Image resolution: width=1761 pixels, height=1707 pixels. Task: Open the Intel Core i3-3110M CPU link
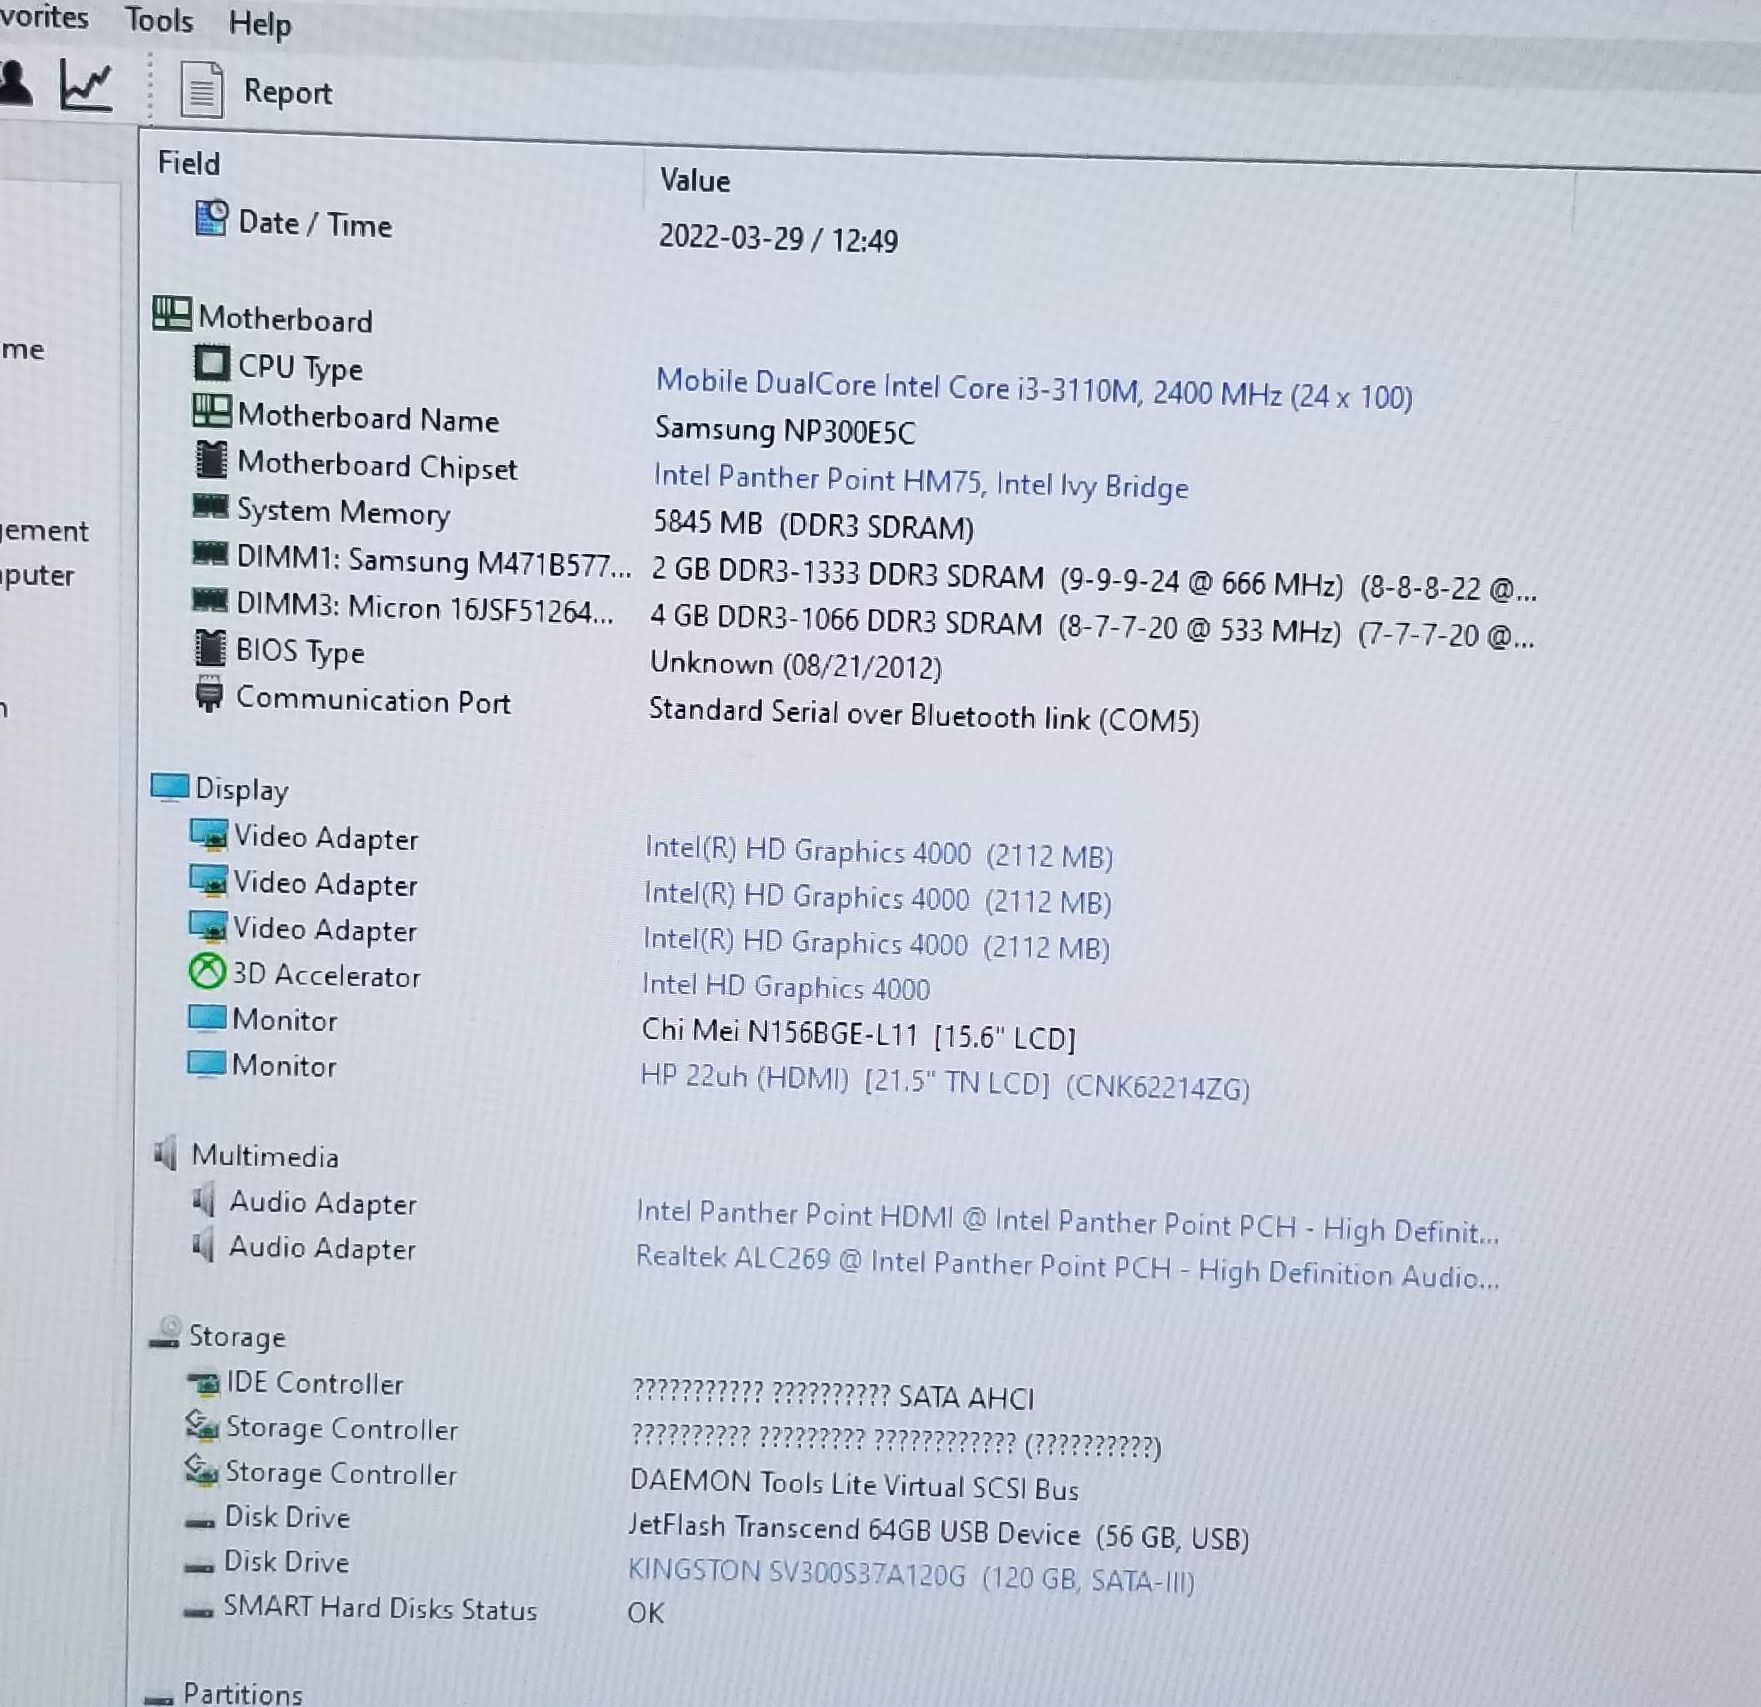tap(1033, 390)
